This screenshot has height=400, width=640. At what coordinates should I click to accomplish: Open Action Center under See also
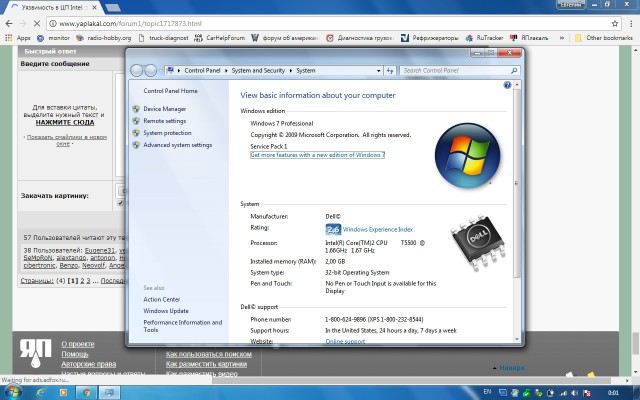[161, 300]
